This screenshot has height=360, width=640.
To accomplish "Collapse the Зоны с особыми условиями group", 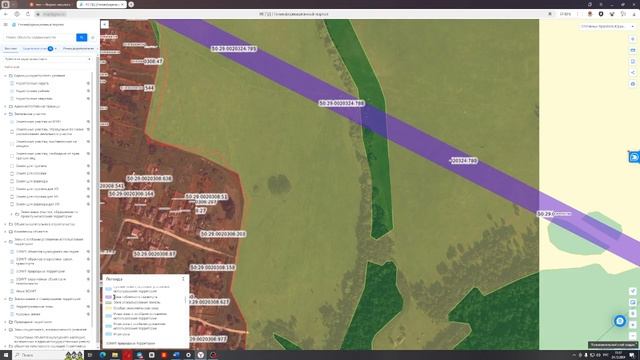I will [x=5, y=241].
